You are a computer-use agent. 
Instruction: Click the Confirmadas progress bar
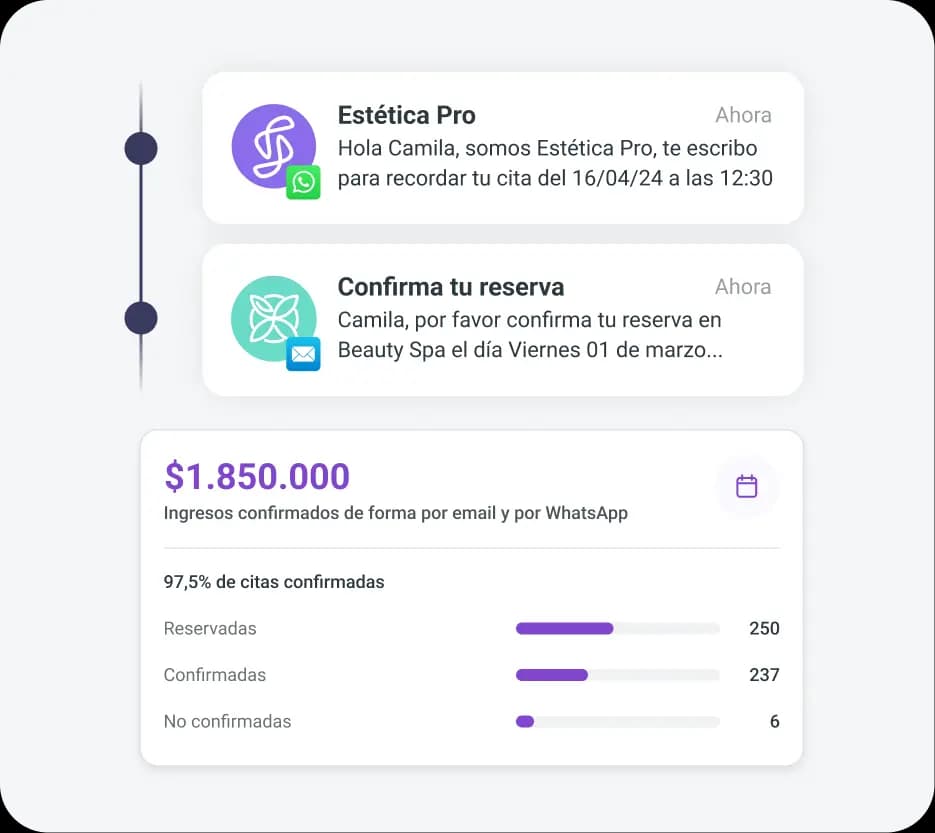tap(617, 675)
